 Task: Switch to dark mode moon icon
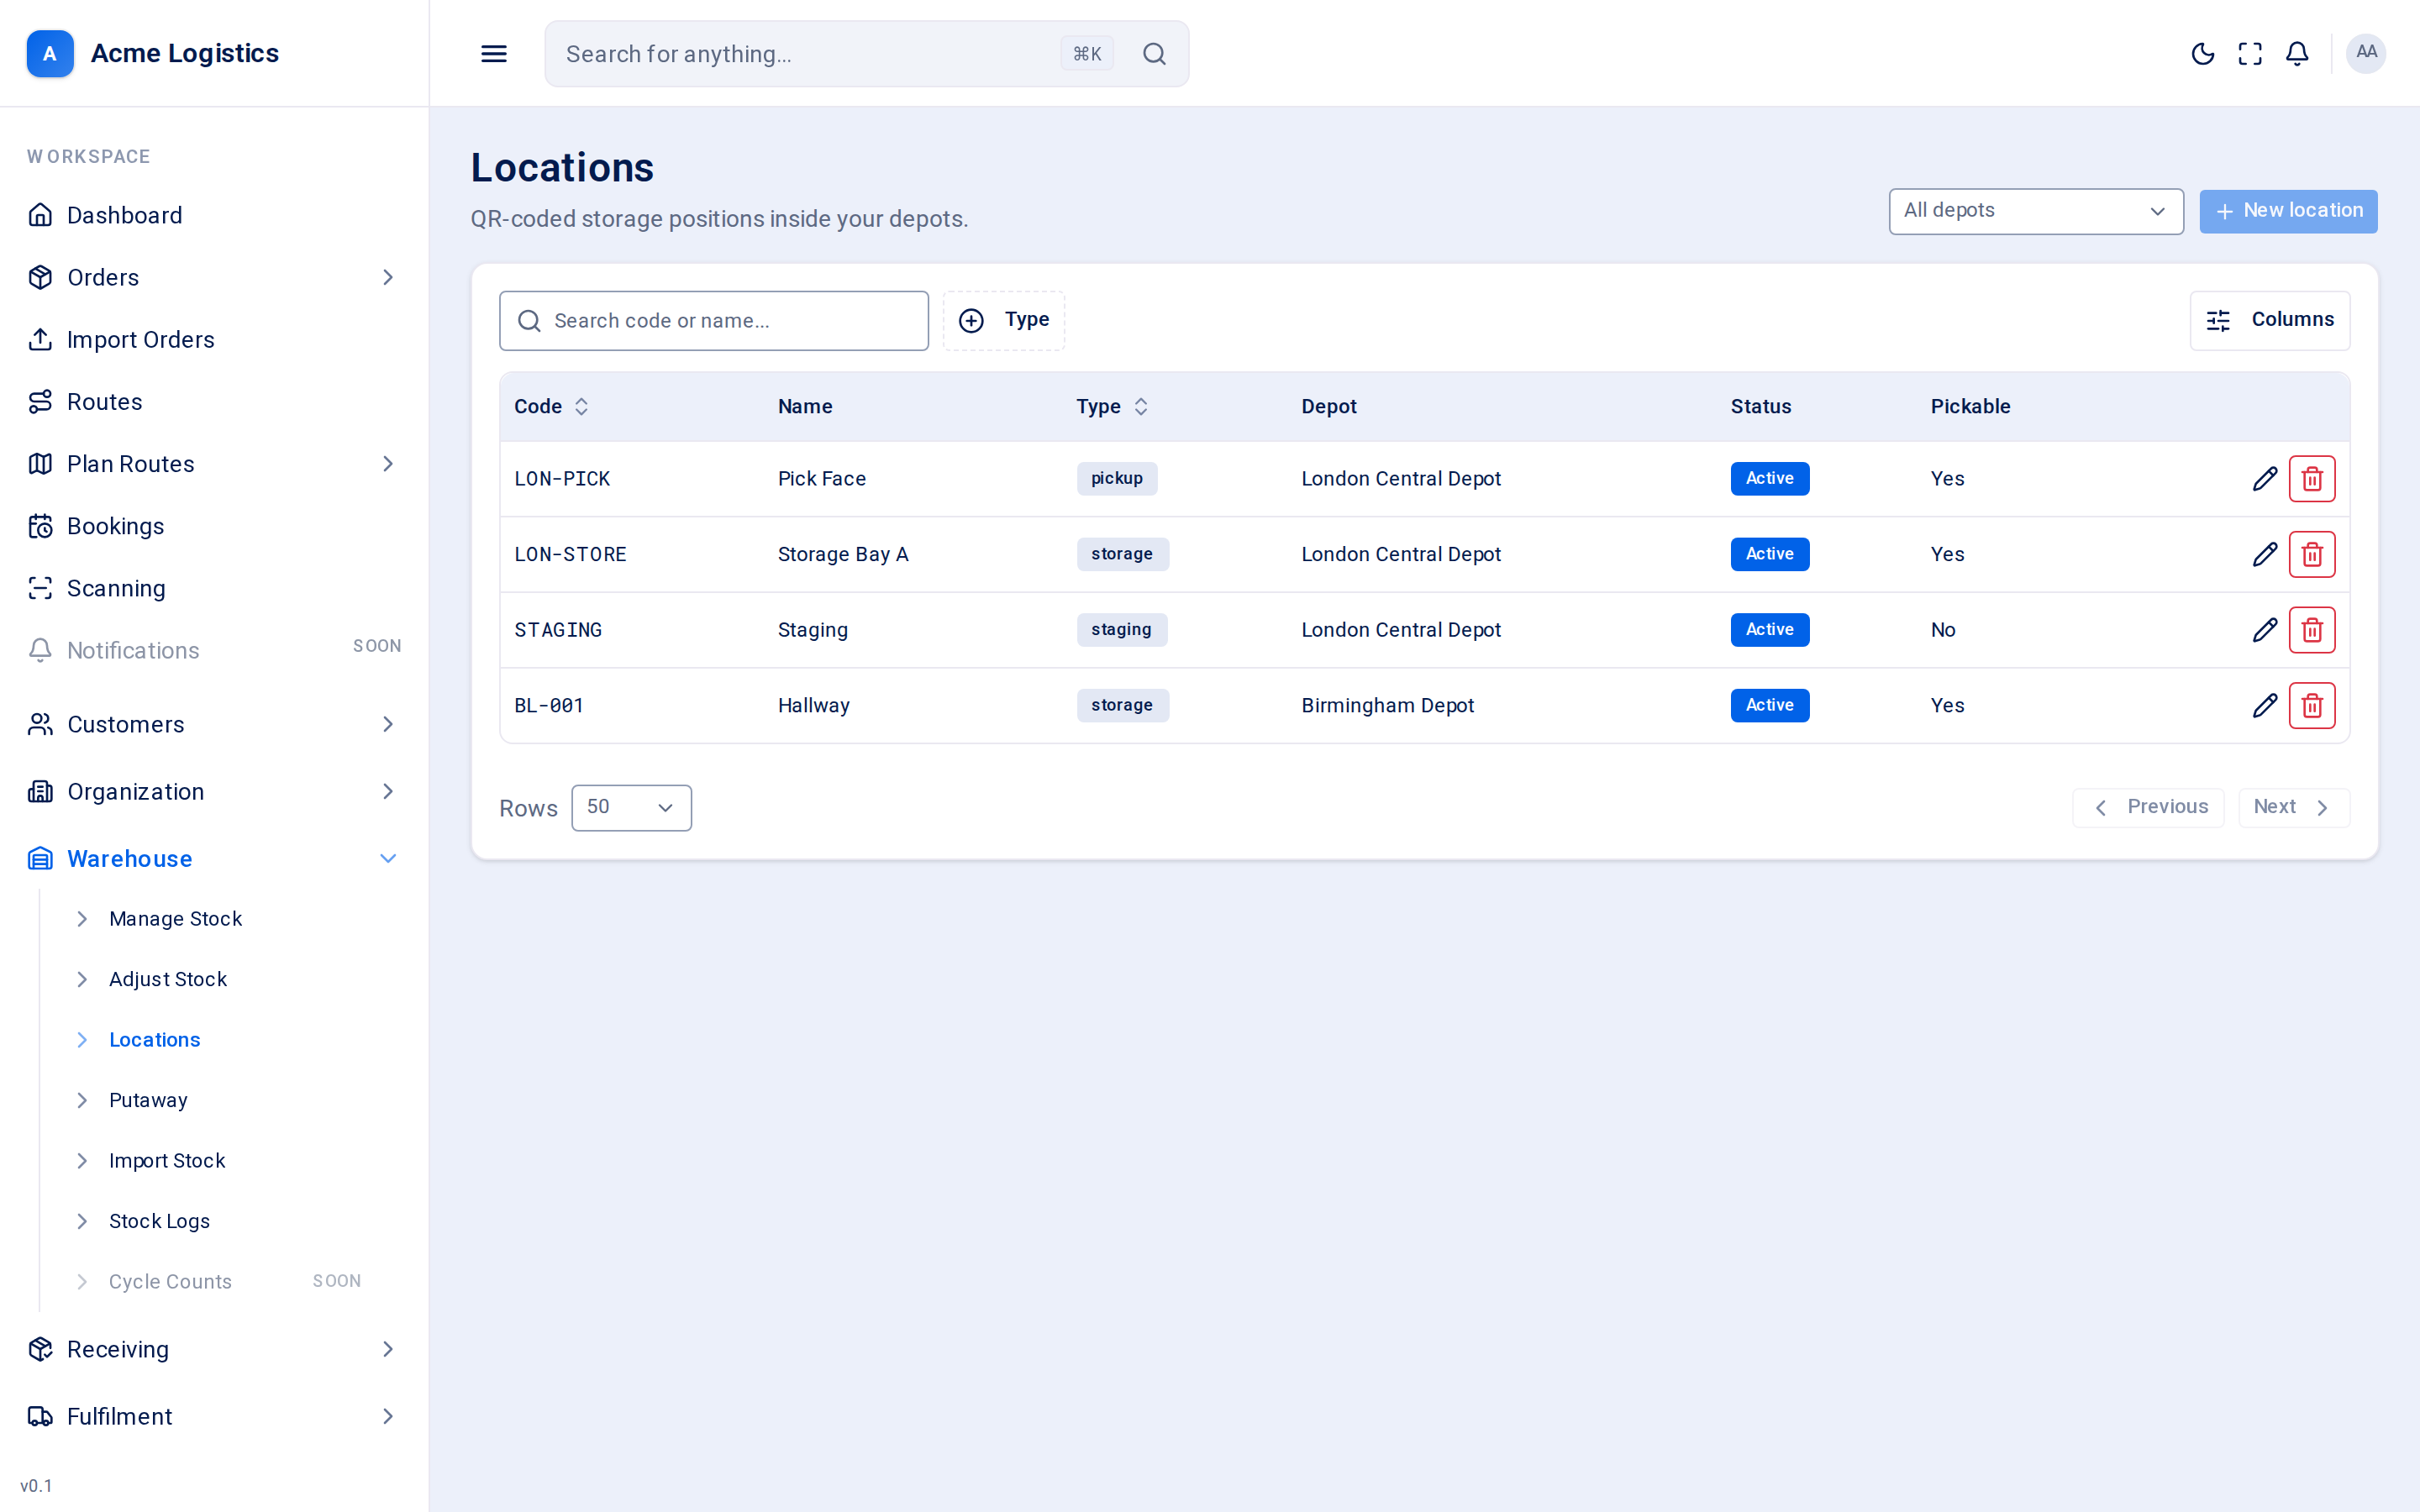coord(2202,54)
